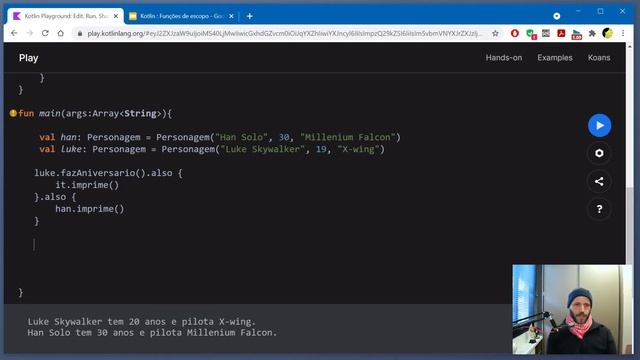Go to the browser home page
Image resolution: width=640 pixels, height=360 pixels.
[x=61, y=33]
